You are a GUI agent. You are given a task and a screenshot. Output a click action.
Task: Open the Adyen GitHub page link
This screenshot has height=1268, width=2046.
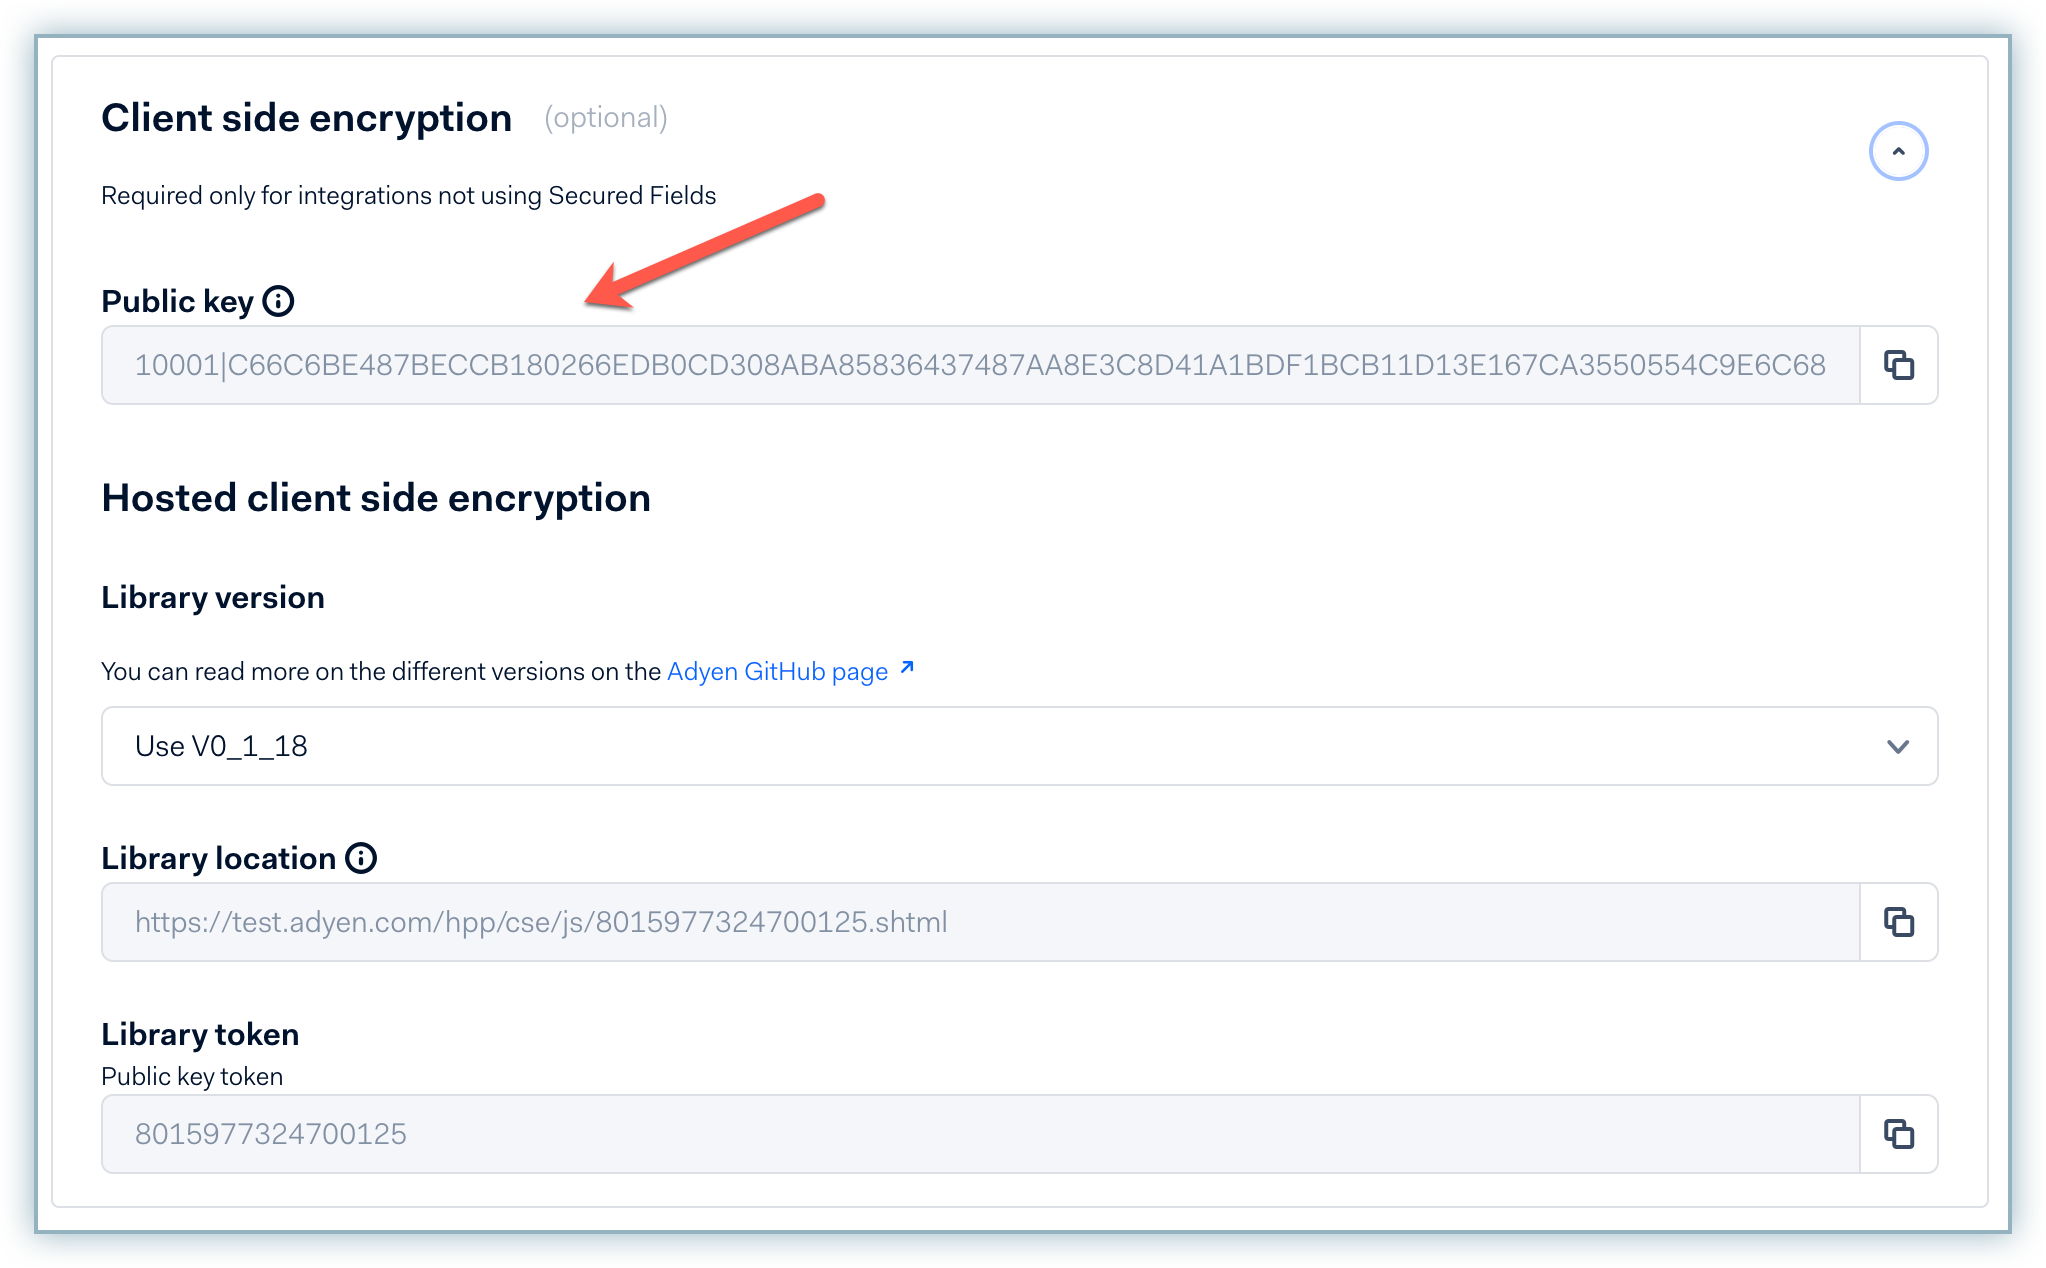pos(778,671)
